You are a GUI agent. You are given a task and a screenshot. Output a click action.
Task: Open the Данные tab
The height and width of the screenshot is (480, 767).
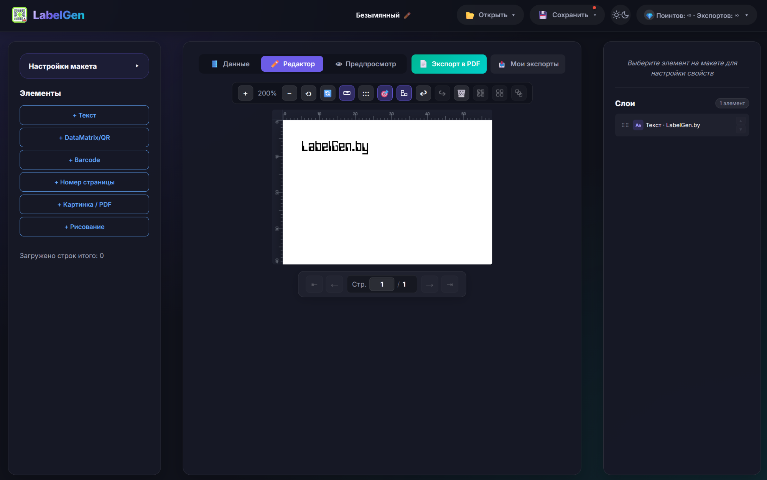pyautogui.click(x=230, y=64)
